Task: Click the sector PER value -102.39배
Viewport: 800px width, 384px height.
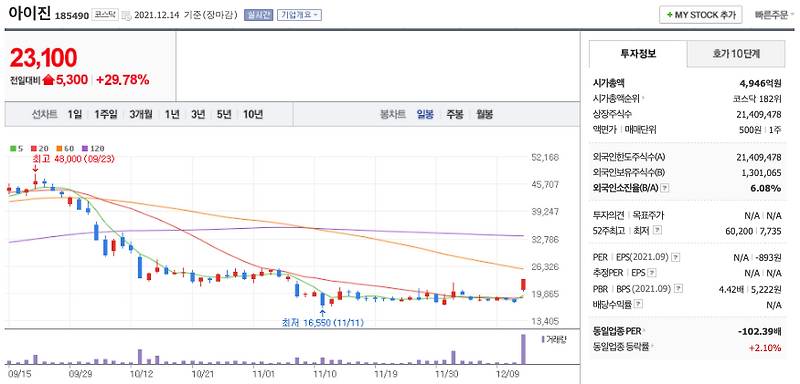Action: point(760,331)
